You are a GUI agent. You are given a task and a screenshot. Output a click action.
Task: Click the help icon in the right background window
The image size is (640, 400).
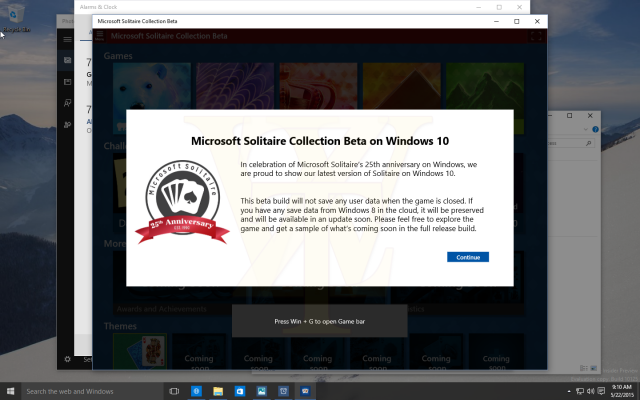click(595, 129)
